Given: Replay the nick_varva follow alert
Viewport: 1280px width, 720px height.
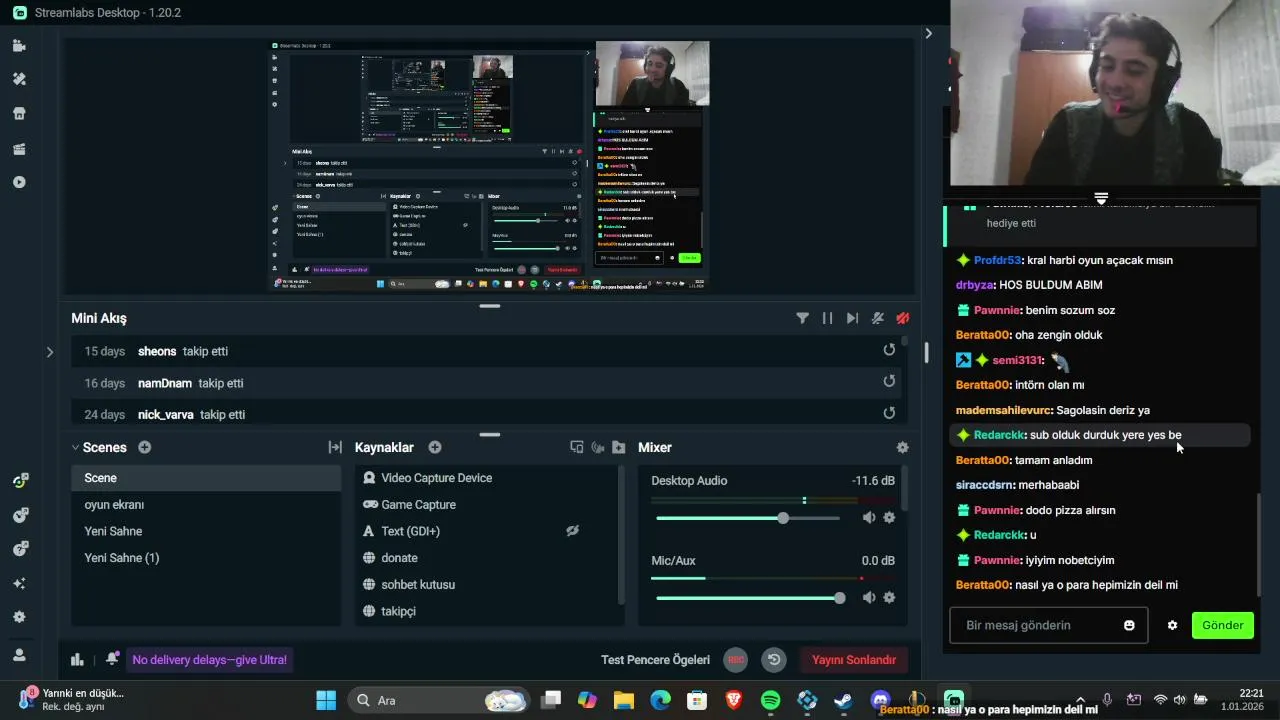Looking at the screenshot, I should pyautogui.click(x=889, y=413).
